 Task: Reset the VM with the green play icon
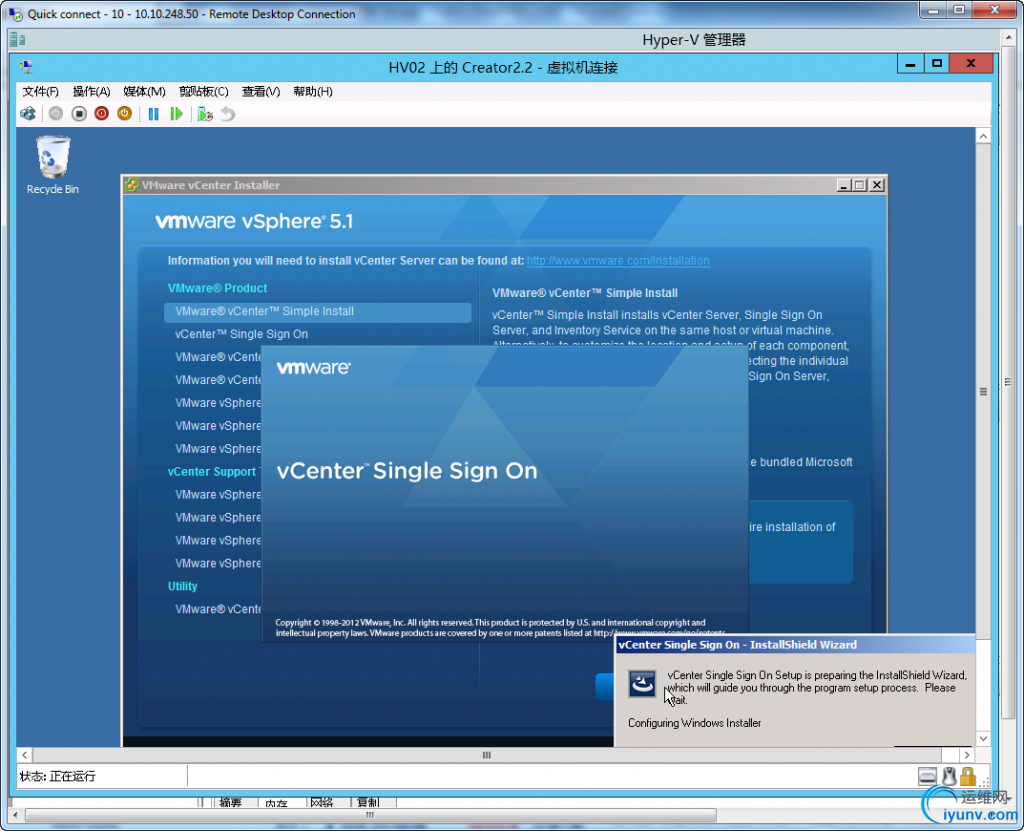[176, 114]
